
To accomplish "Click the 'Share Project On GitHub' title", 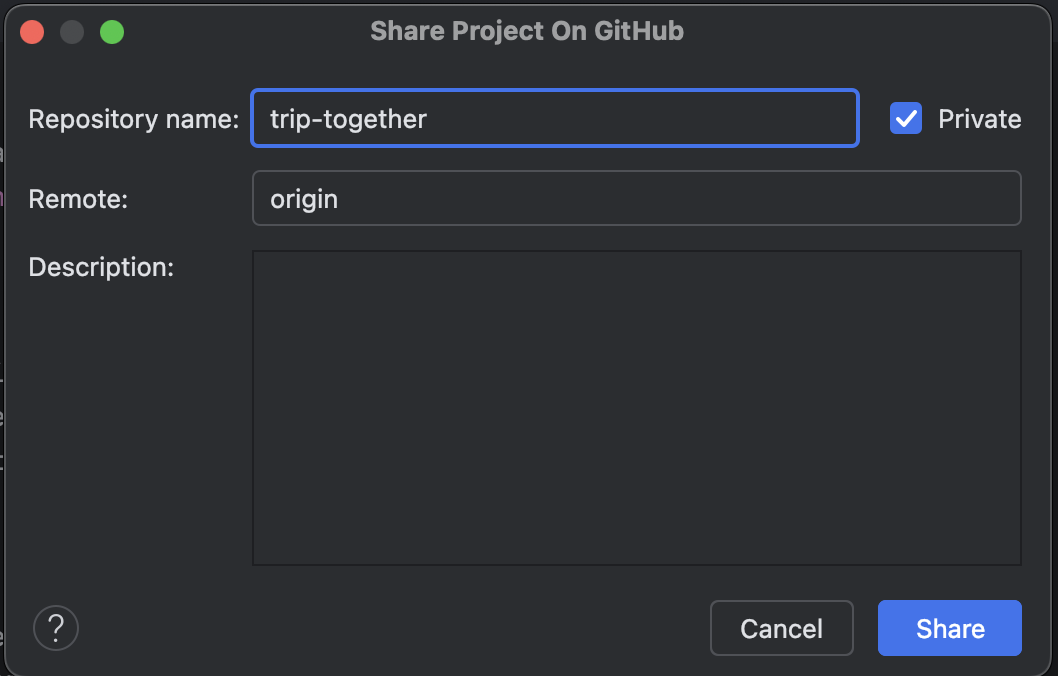I will coord(527,31).
